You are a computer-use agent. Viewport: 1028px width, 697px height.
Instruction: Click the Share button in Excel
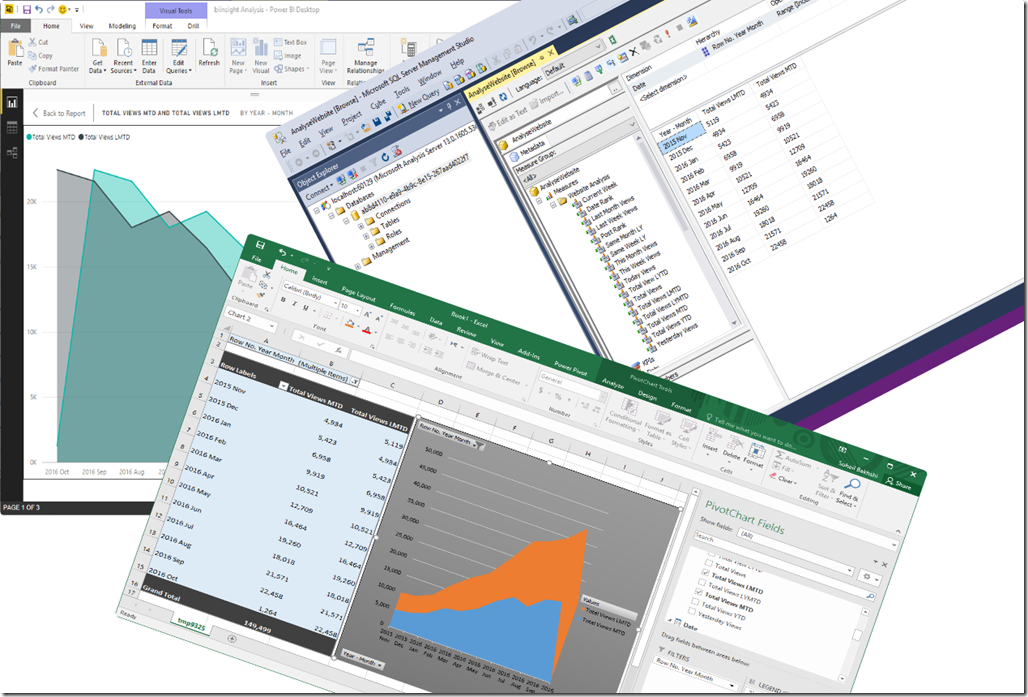899,481
